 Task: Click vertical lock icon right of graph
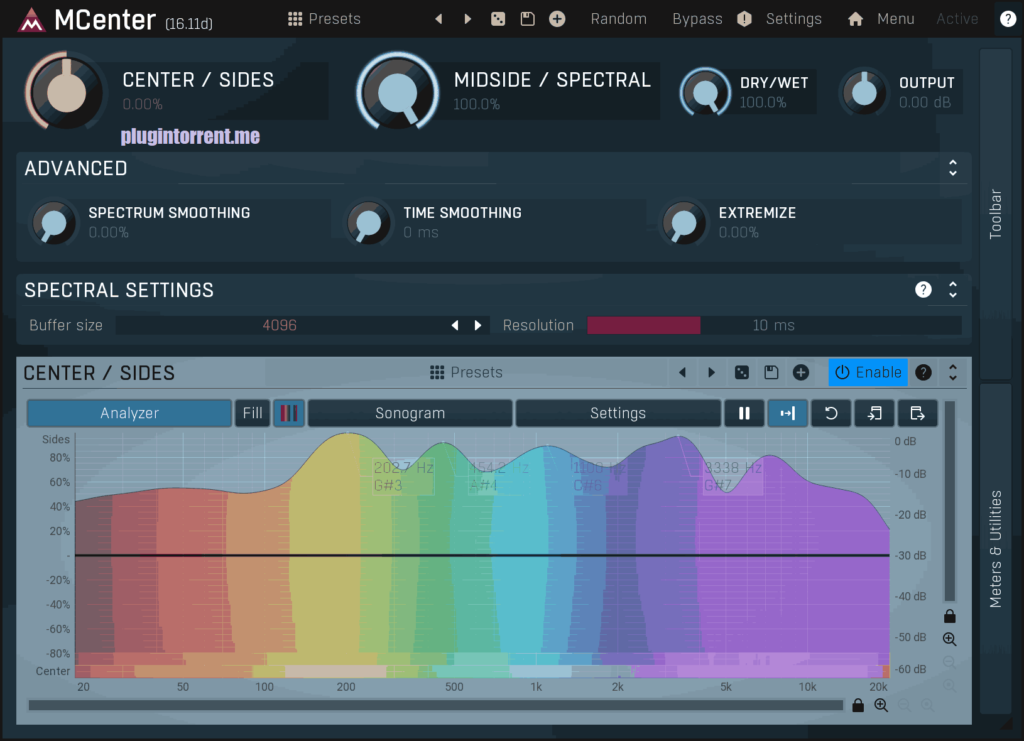(950, 616)
